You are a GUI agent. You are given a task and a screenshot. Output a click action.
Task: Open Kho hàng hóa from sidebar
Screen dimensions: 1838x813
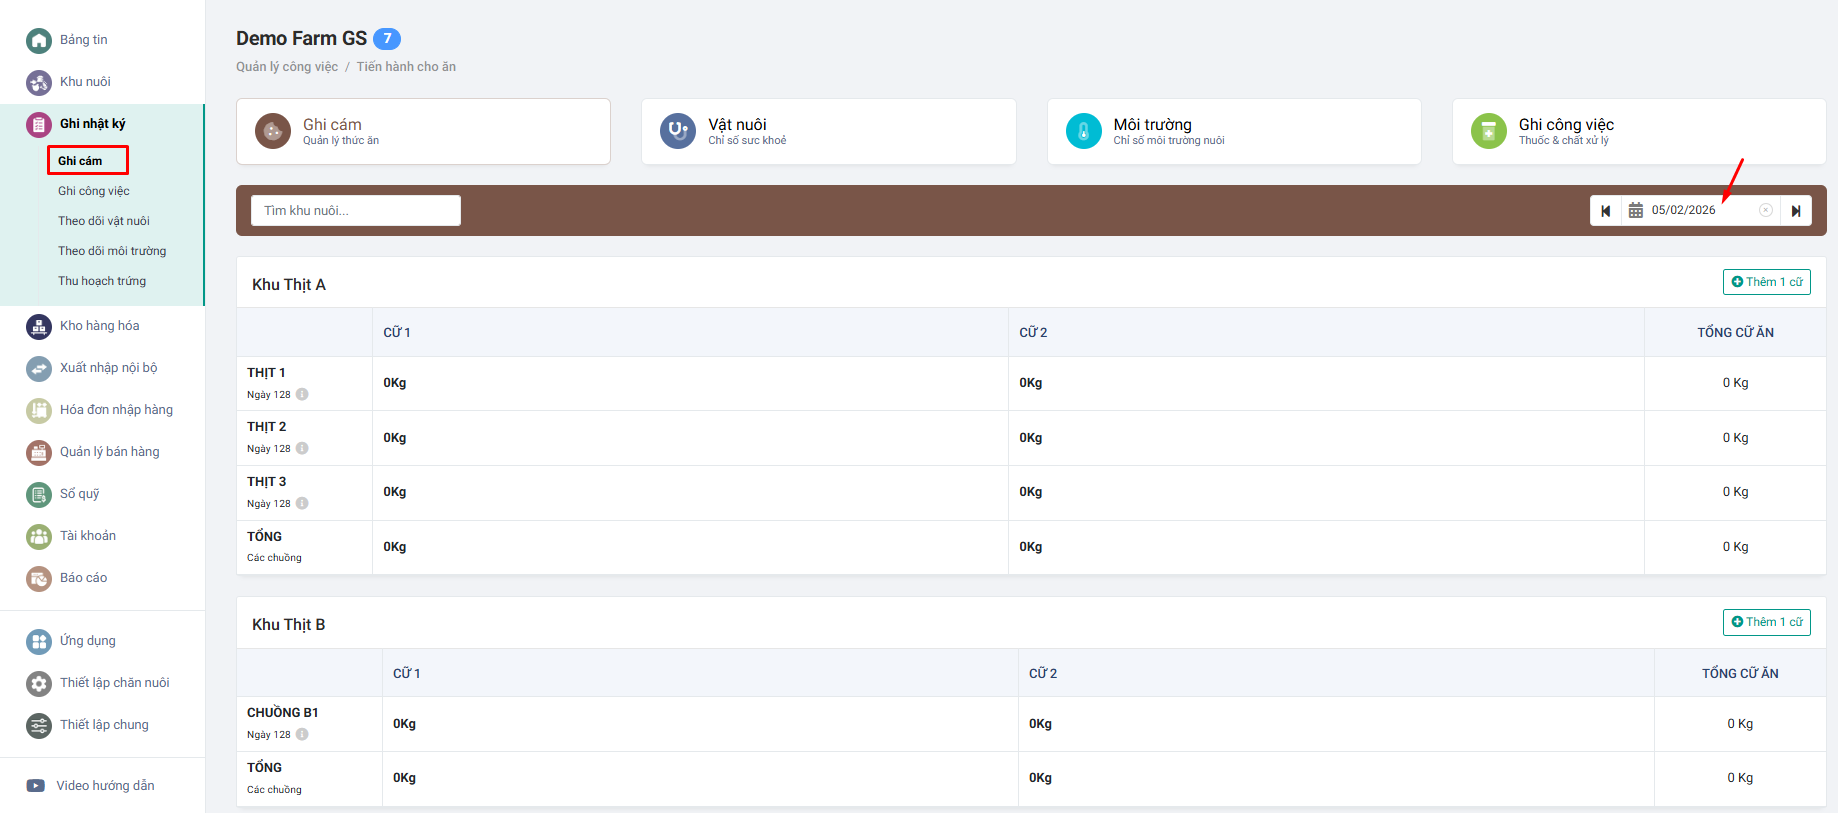pos(99,326)
